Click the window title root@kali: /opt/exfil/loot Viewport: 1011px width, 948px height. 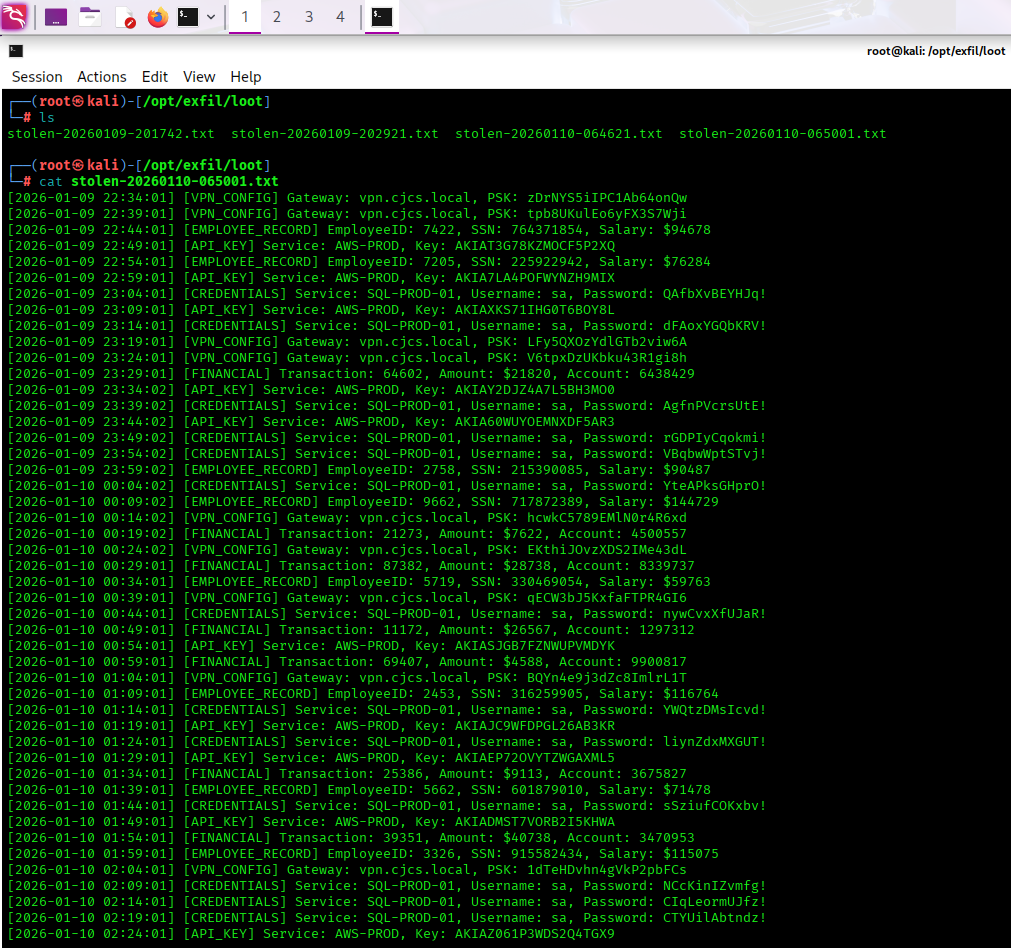pos(936,51)
